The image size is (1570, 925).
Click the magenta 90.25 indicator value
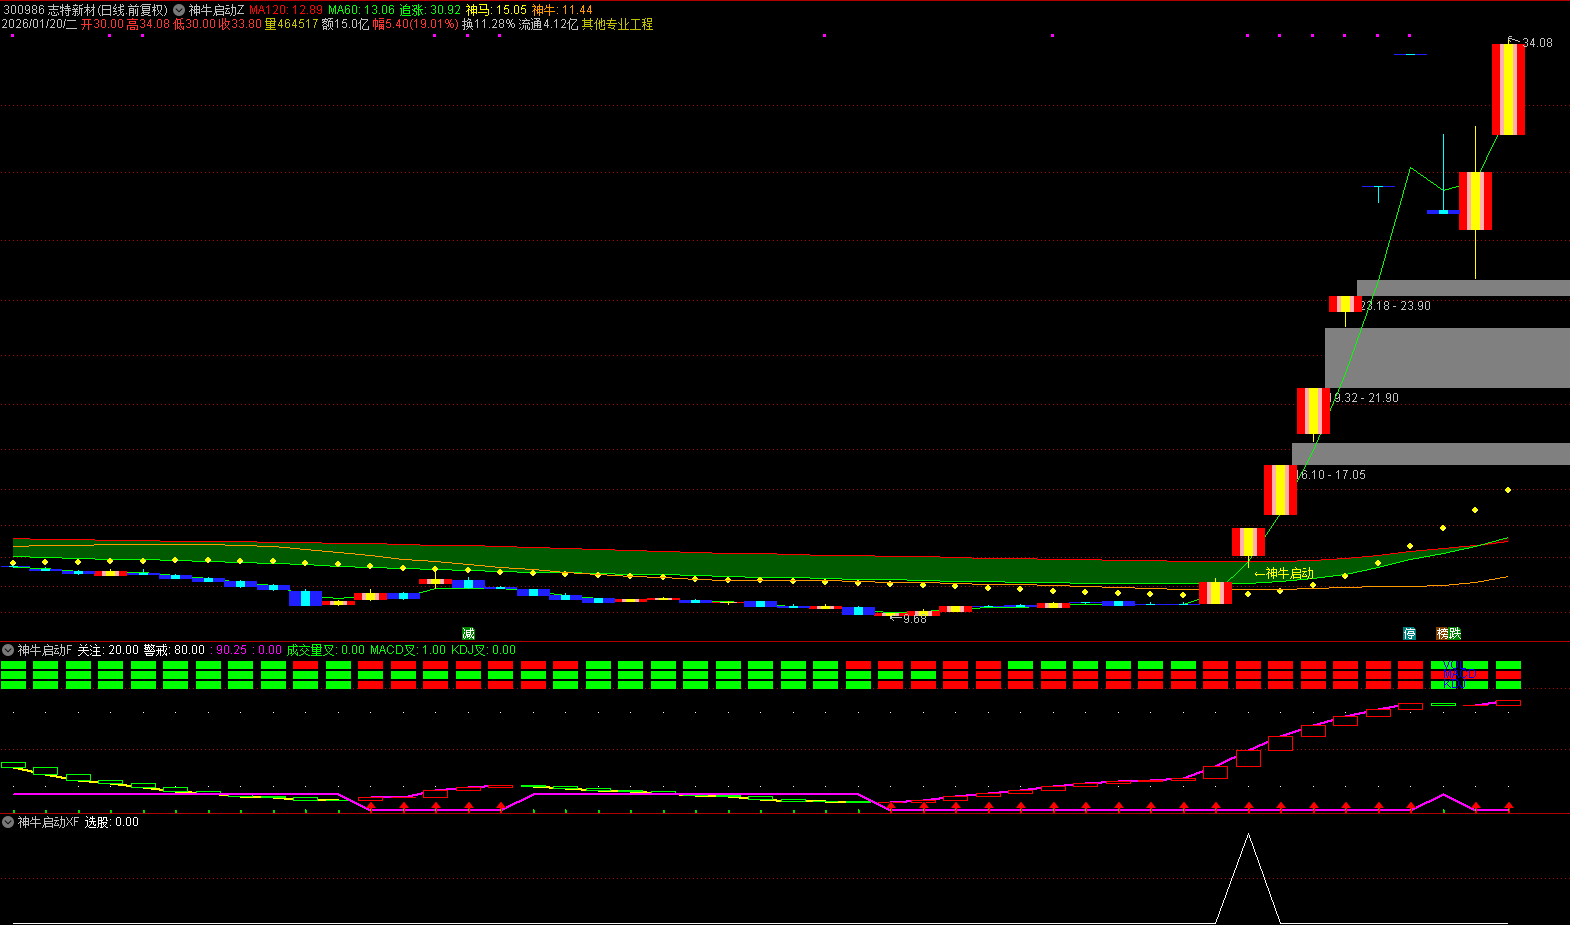pos(232,650)
